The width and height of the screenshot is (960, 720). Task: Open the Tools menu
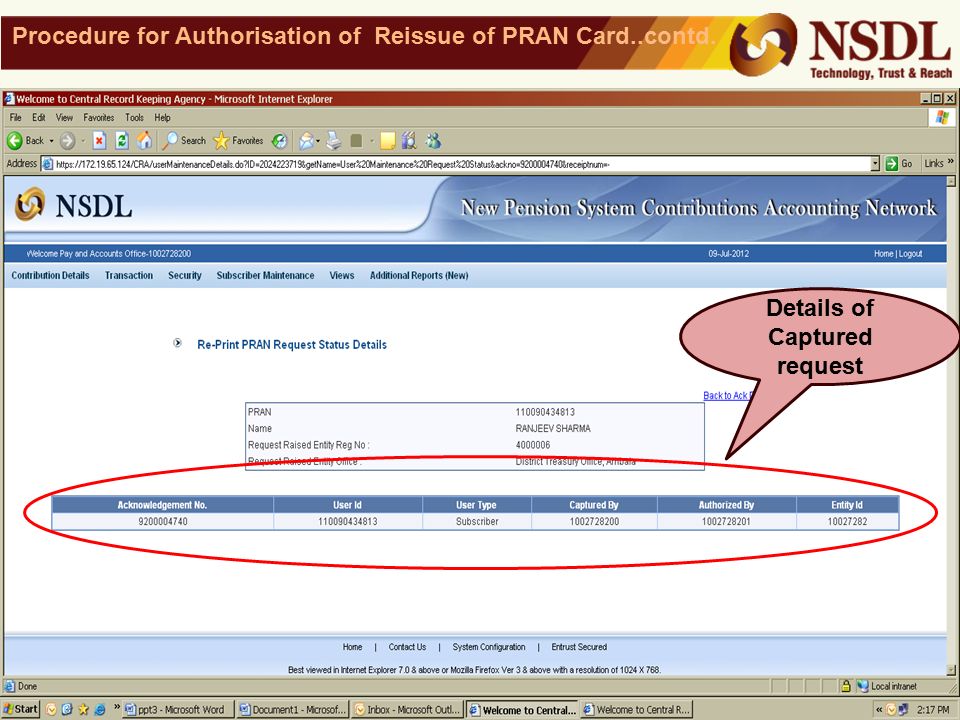click(x=134, y=118)
